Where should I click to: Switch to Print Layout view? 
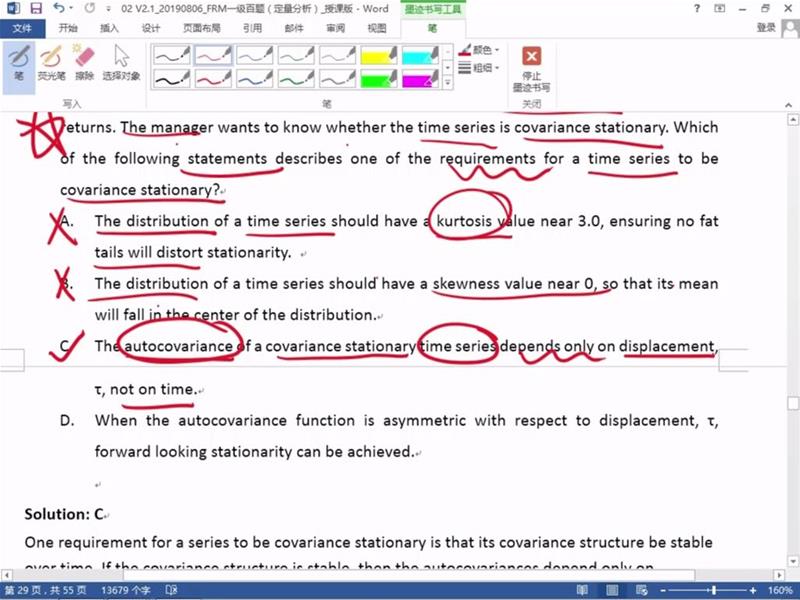(612, 590)
